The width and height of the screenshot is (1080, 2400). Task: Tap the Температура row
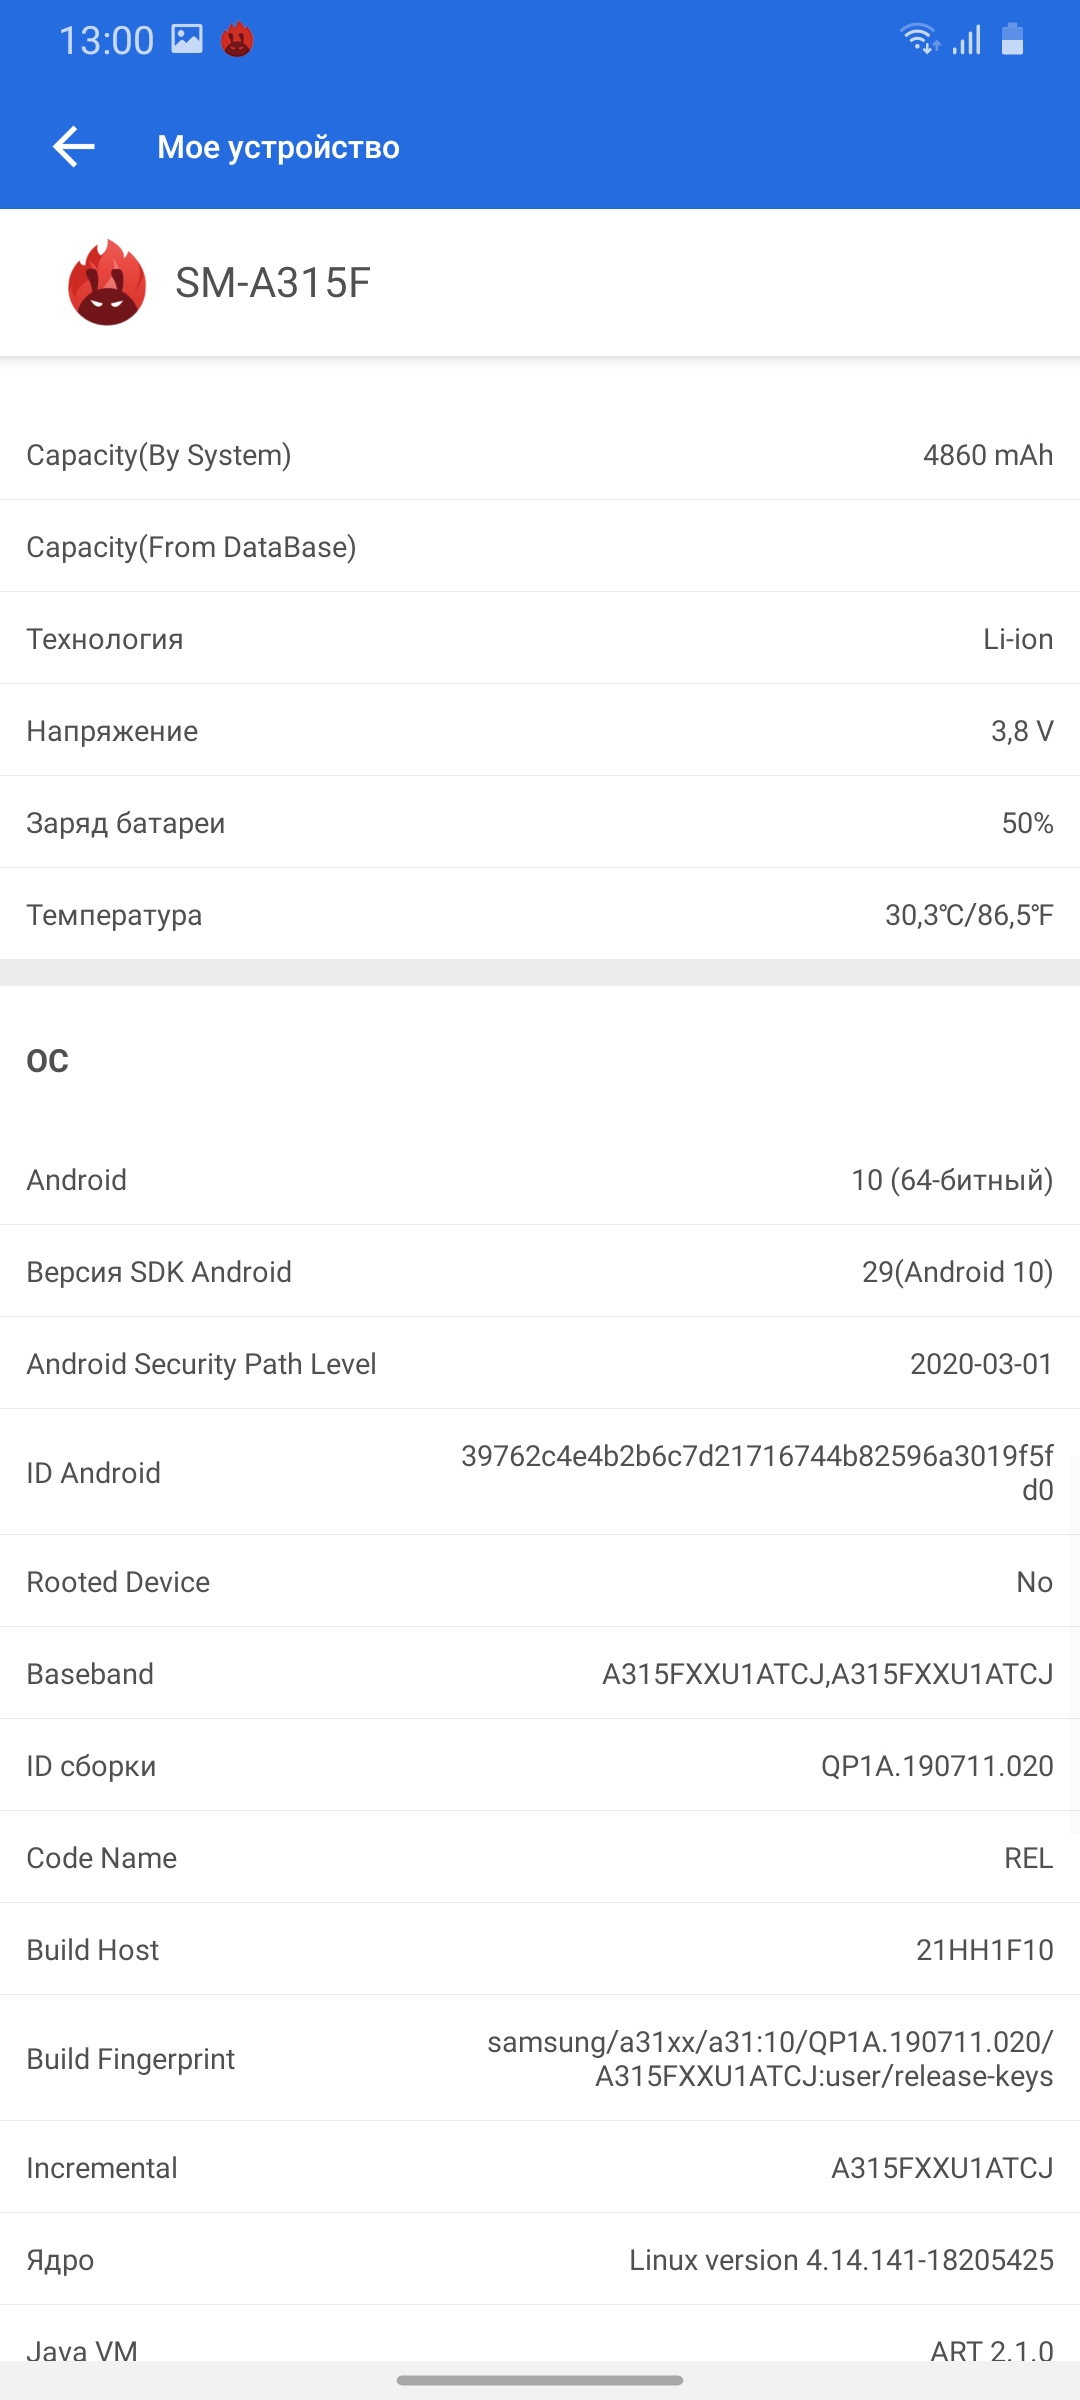540,915
